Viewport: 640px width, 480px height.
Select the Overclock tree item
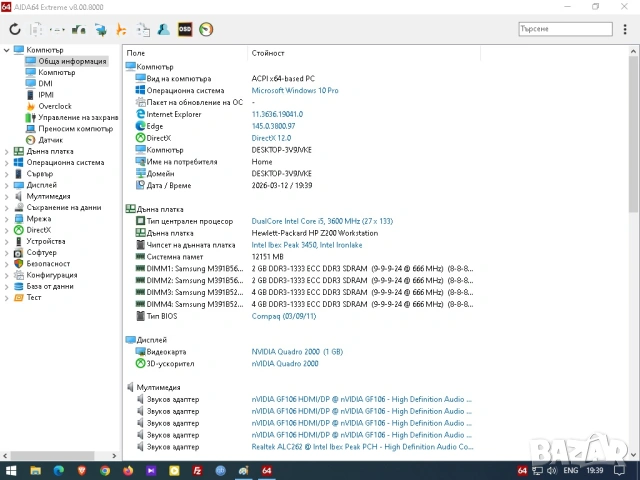coord(55,106)
